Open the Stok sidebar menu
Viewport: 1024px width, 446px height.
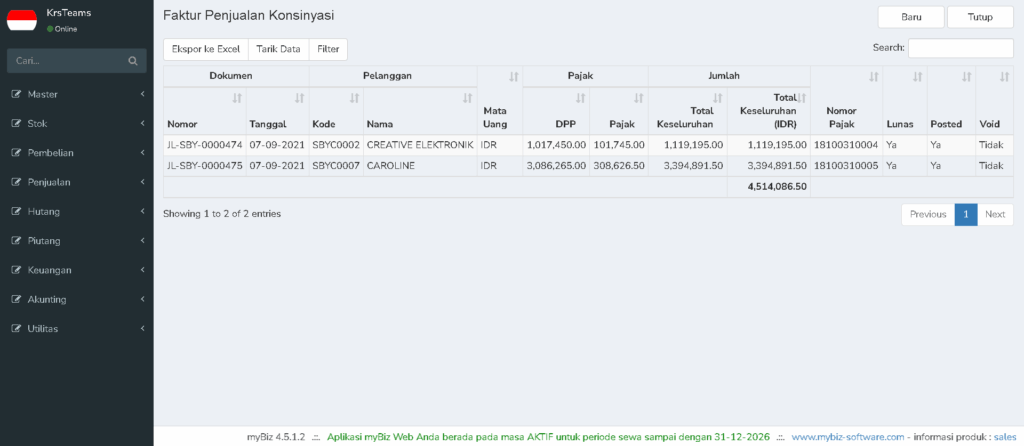click(76, 123)
